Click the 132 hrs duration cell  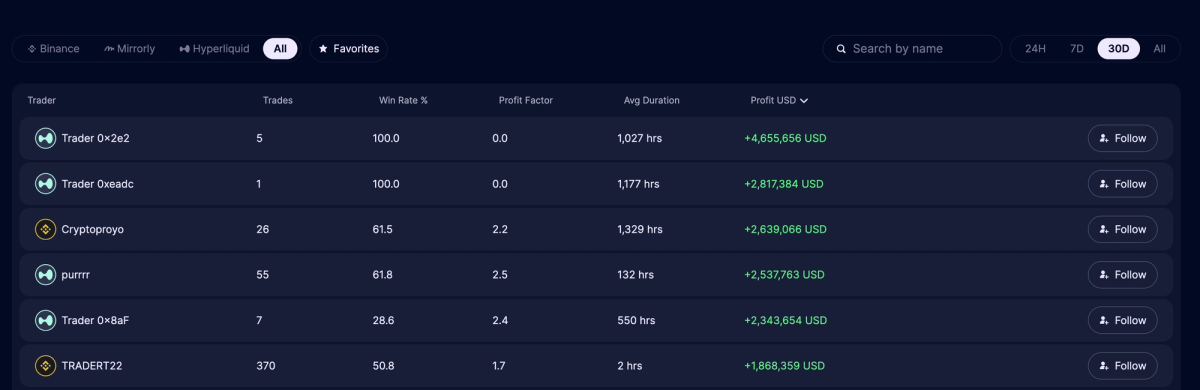(x=635, y=274)
